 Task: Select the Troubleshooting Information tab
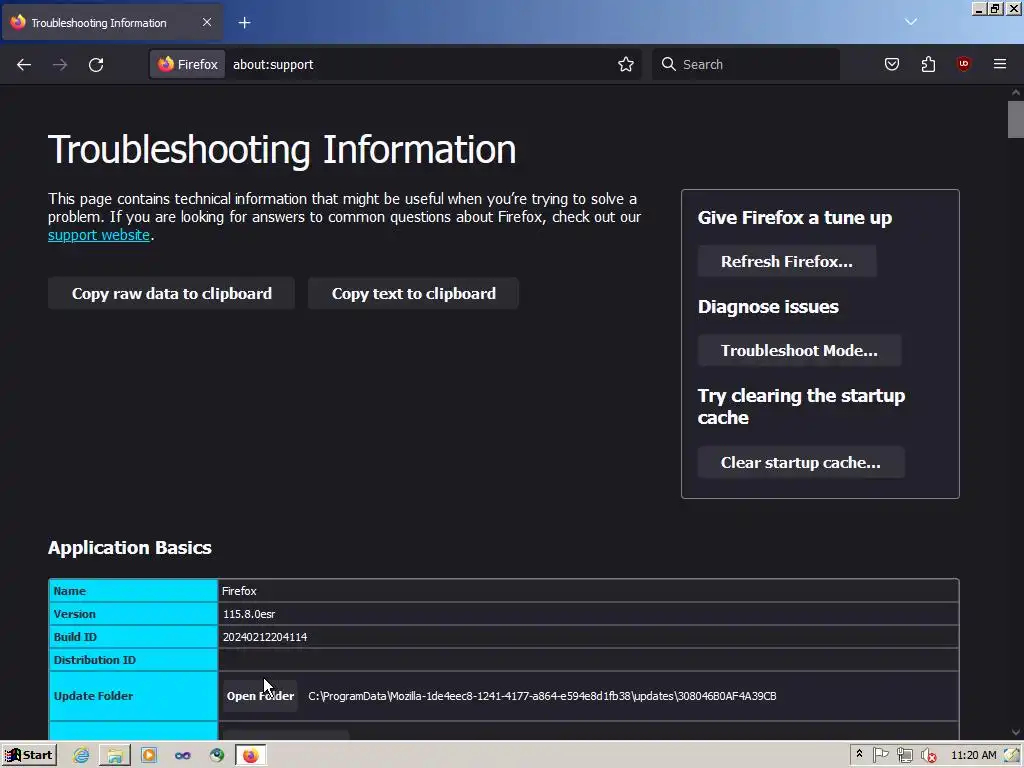(x=112, y=23)
